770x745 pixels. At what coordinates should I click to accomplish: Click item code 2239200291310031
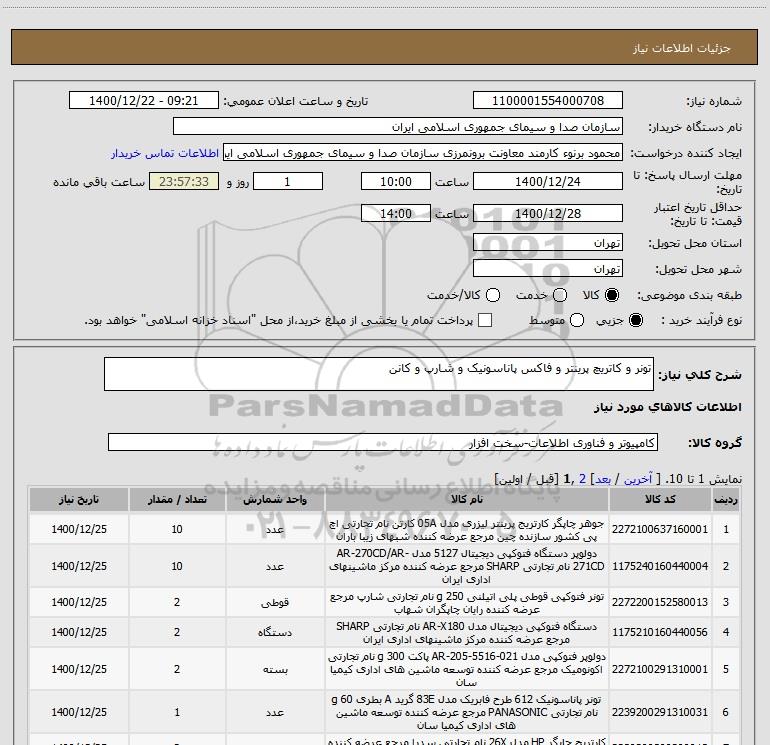coord(660,712)
